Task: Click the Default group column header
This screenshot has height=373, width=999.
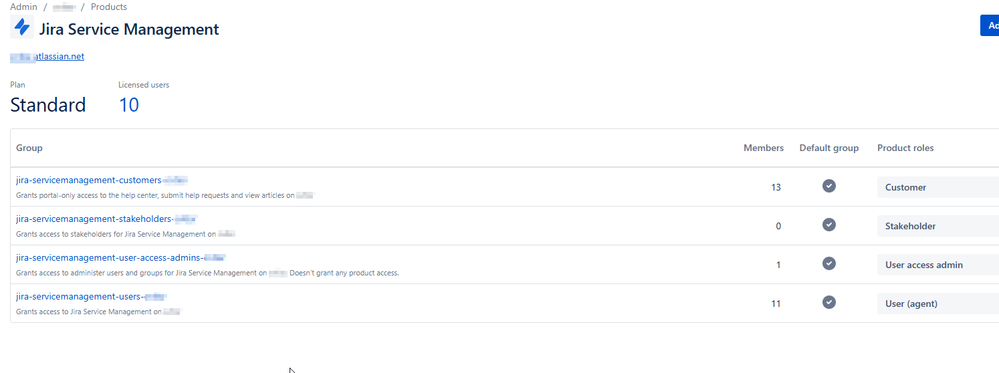Action: point(829,148)
